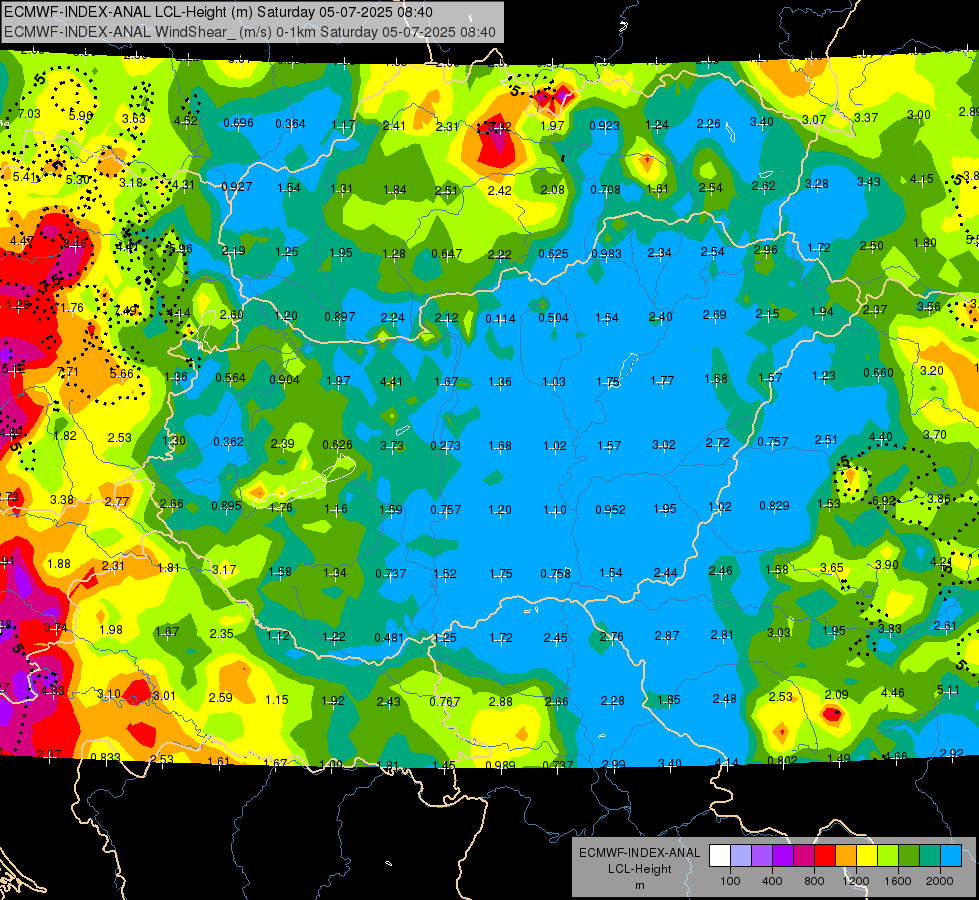The image size is (979, 900).
Task: Click the wind shear value 0.829
Action: pyautogui.click(x=774, y=505)
